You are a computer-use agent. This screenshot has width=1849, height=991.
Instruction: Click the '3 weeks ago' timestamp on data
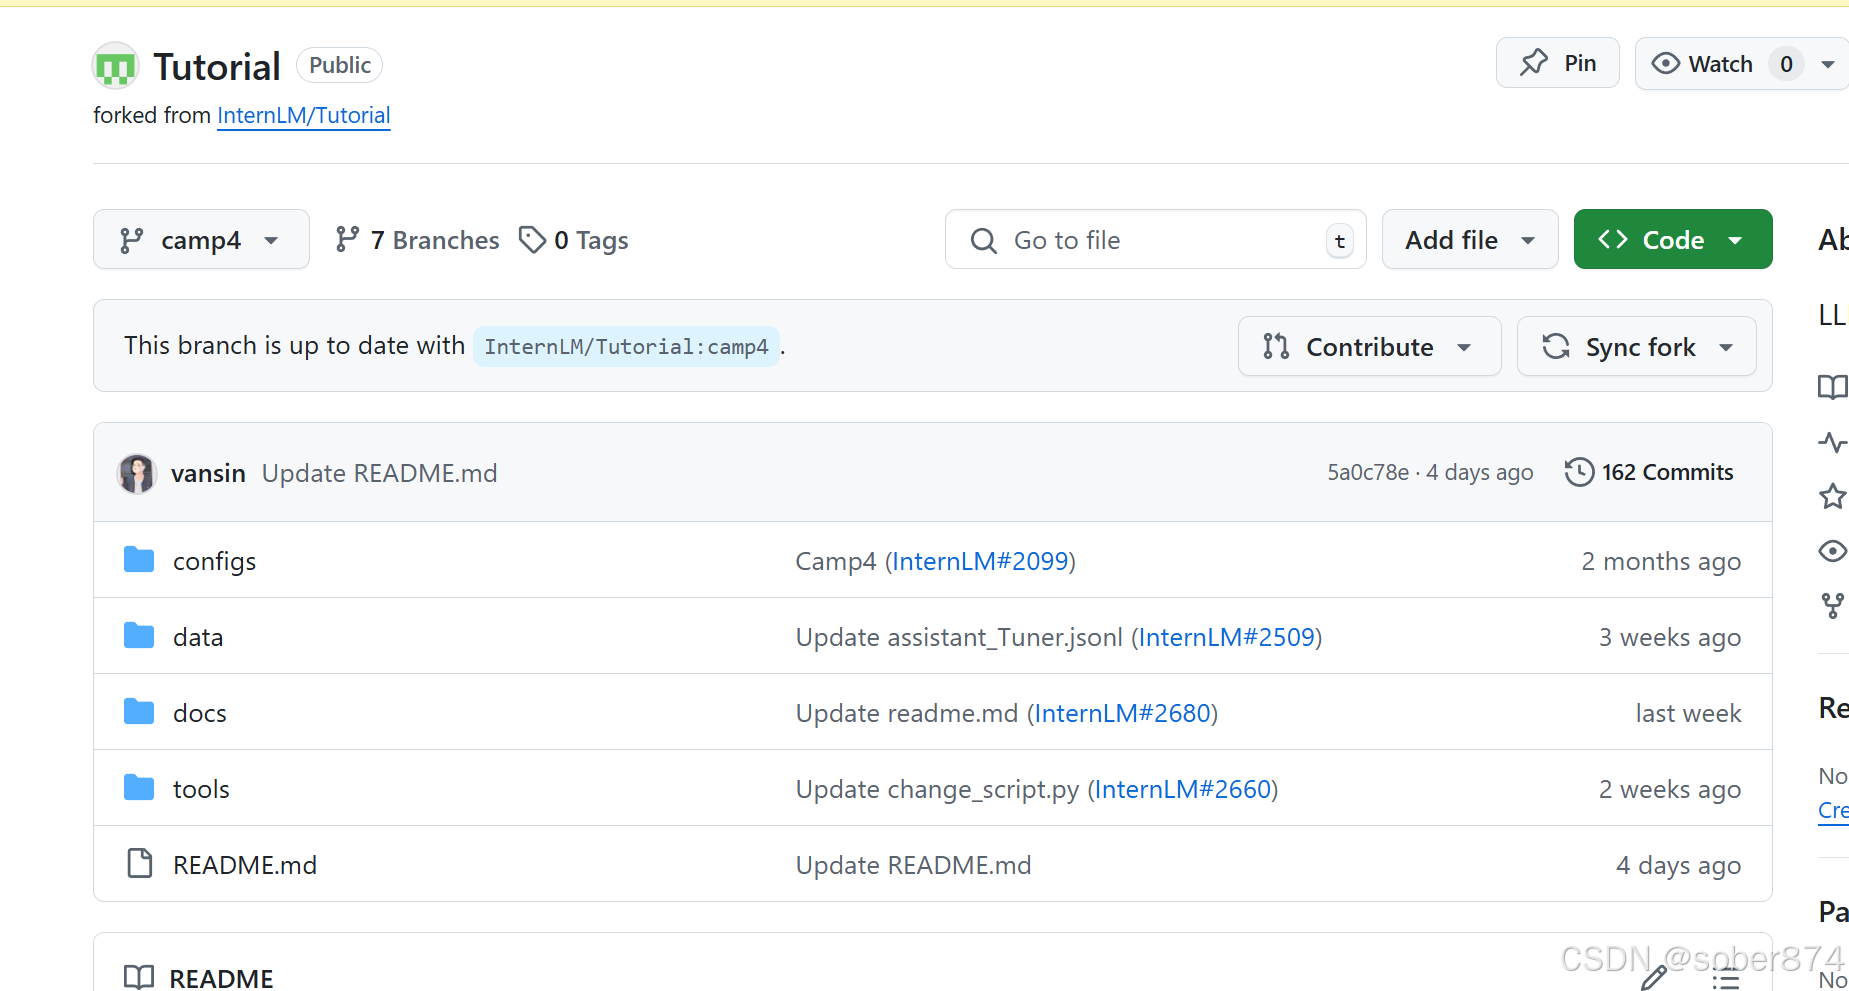pos(1670,637)
